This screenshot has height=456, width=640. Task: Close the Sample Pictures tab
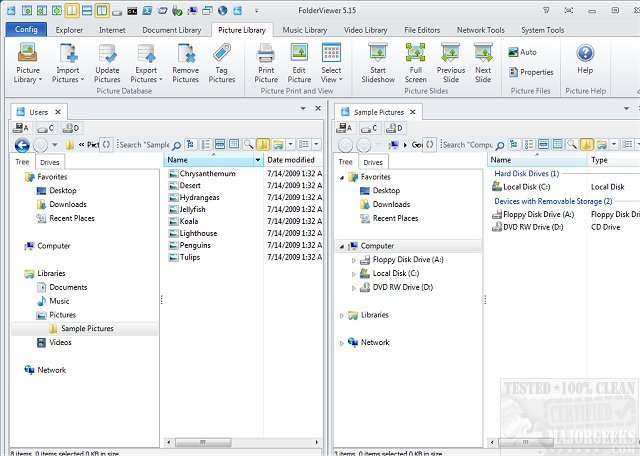click(413, 112)
